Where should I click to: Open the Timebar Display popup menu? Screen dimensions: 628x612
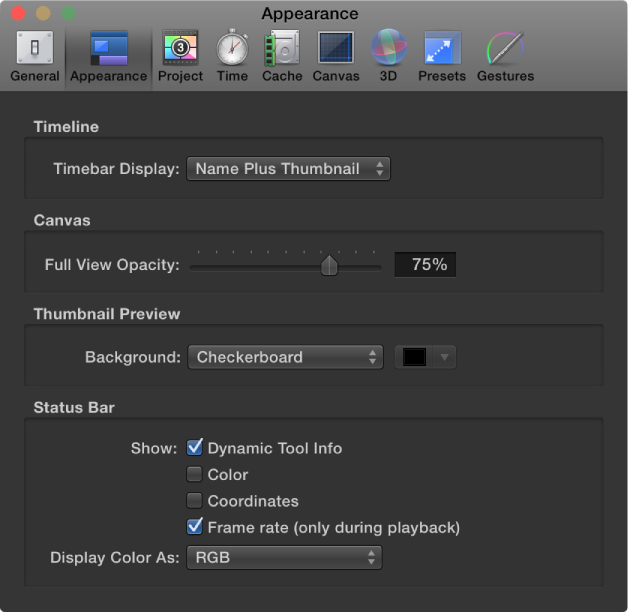288,169
